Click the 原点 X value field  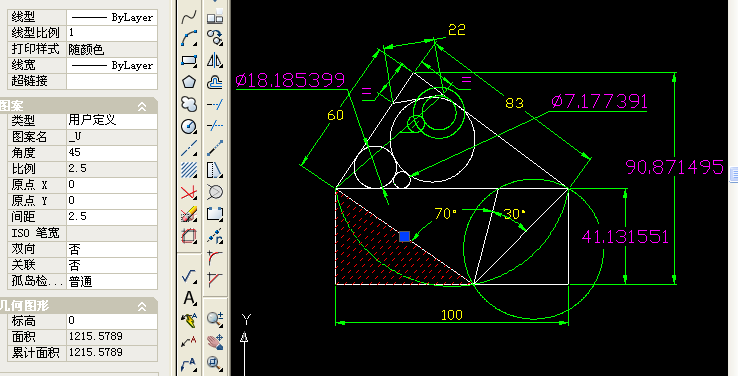(x=112, y=185)
